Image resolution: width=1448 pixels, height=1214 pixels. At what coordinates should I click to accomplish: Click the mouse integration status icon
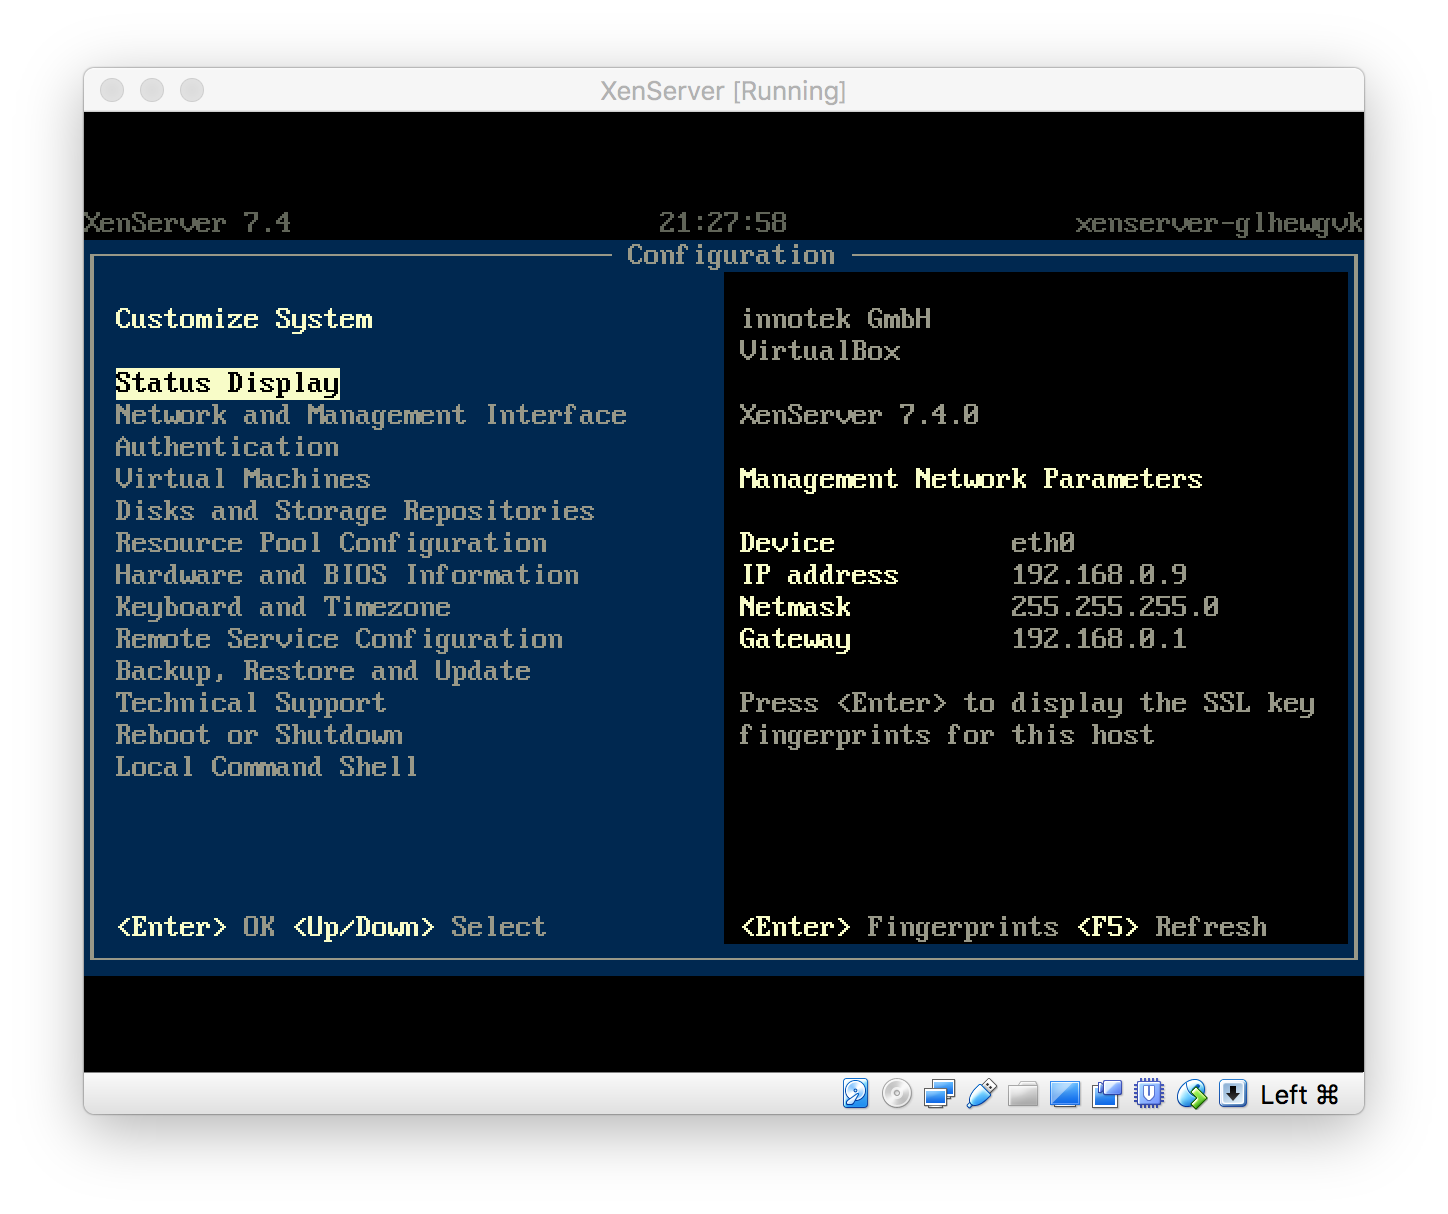(1191, 1094)
